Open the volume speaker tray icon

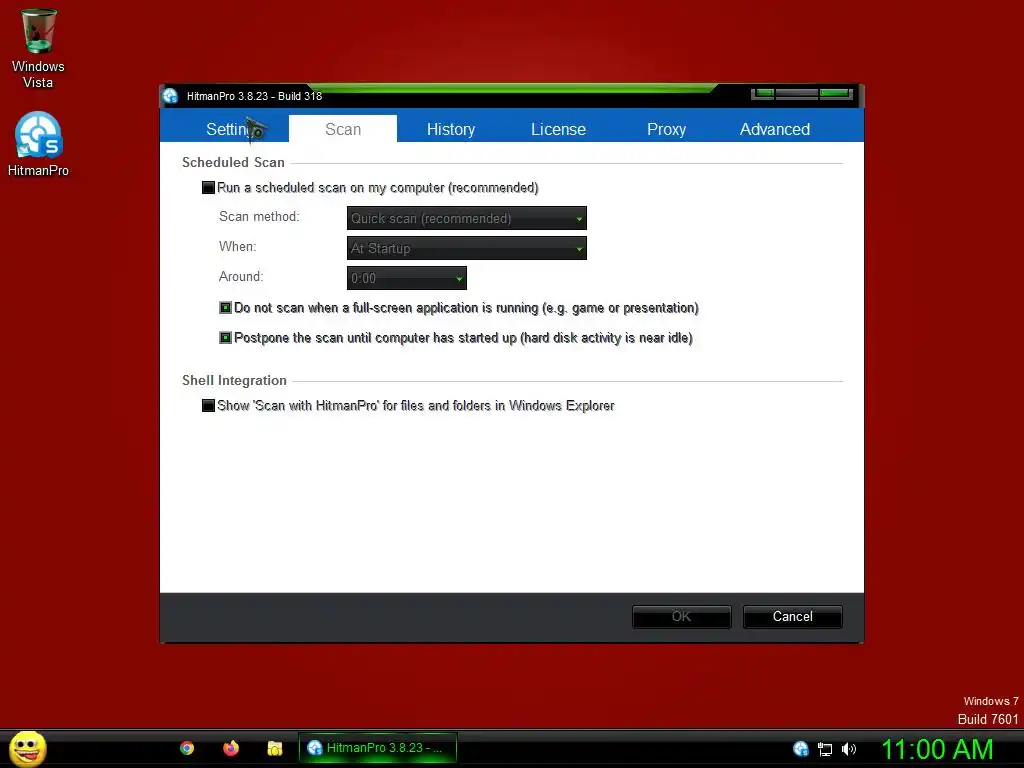coord(848,749)
